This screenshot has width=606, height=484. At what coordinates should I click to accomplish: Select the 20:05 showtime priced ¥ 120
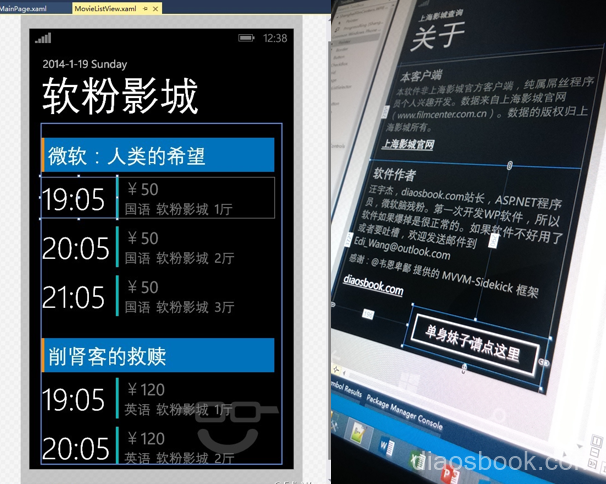coord(76,448)
